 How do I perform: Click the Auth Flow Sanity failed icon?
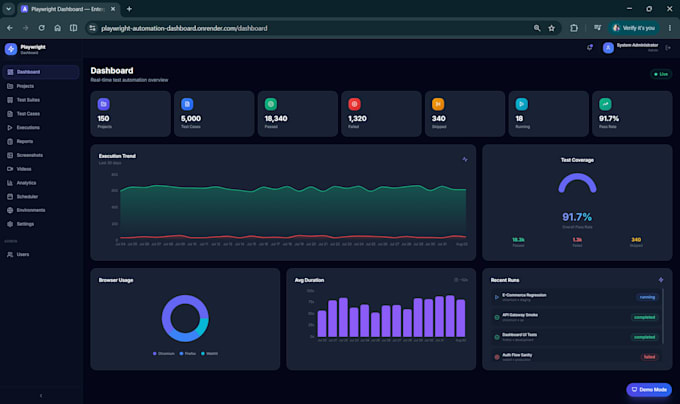click(x=497, y=357)
